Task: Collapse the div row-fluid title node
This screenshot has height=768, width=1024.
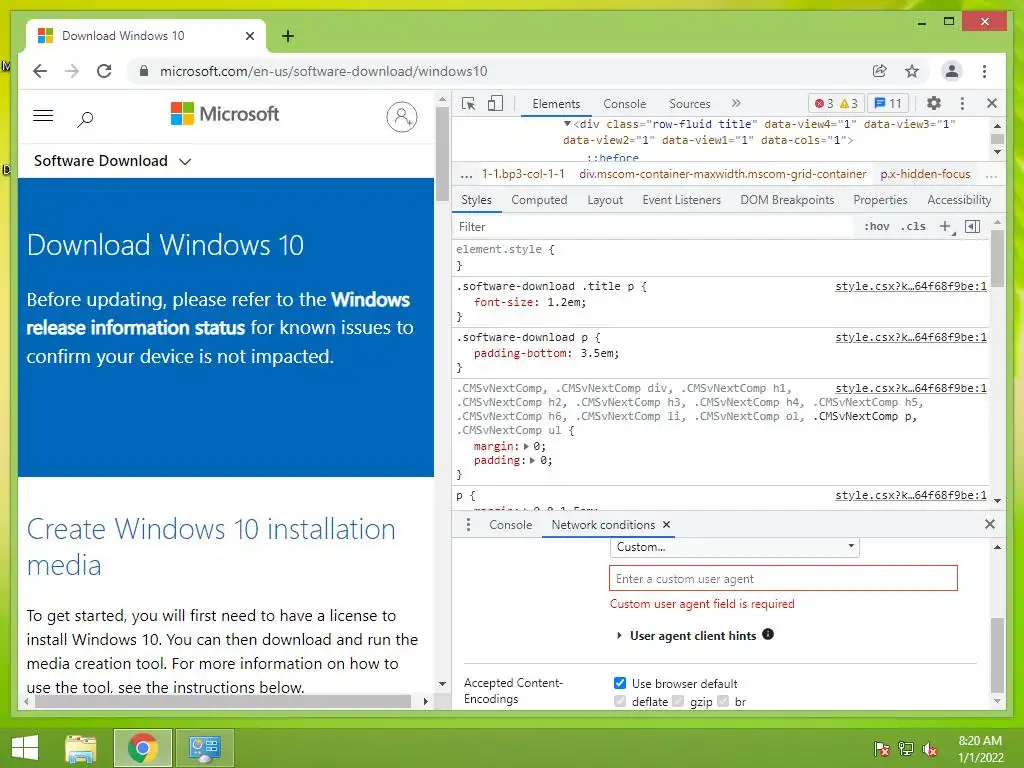Action: pyautogui.click(x=567, y=123)
